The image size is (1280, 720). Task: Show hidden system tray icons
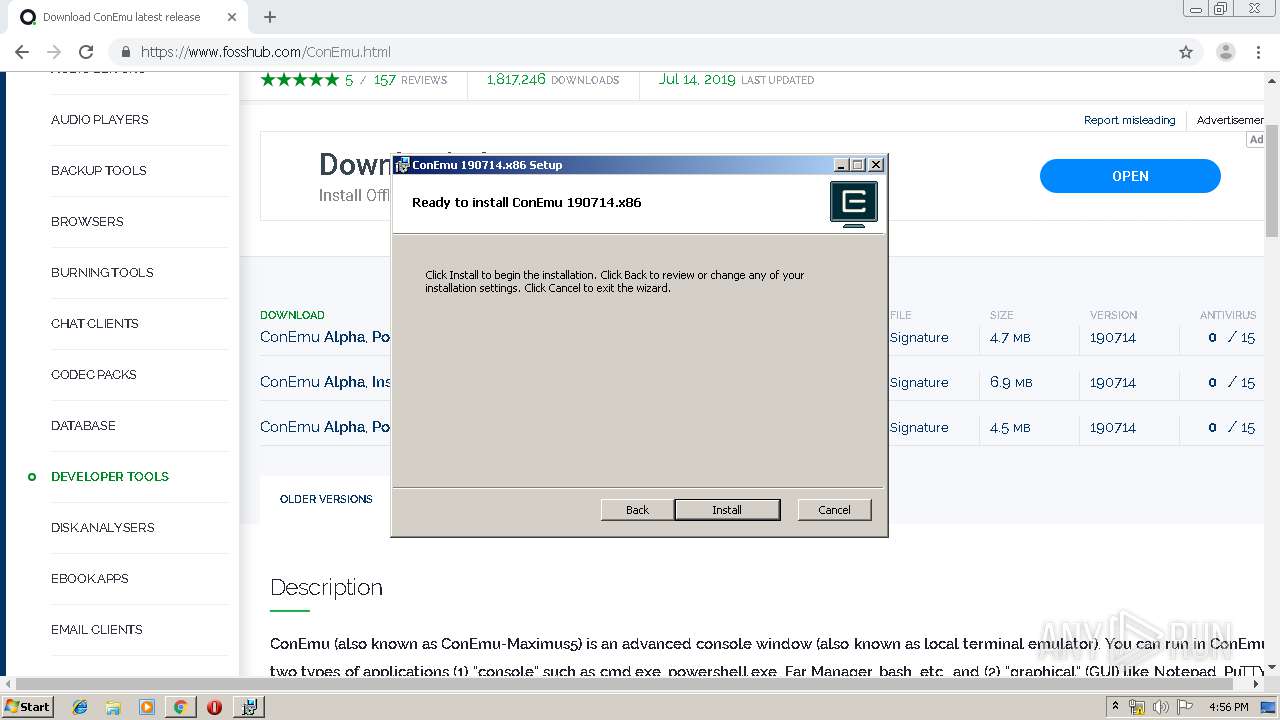pos(1115,707)
